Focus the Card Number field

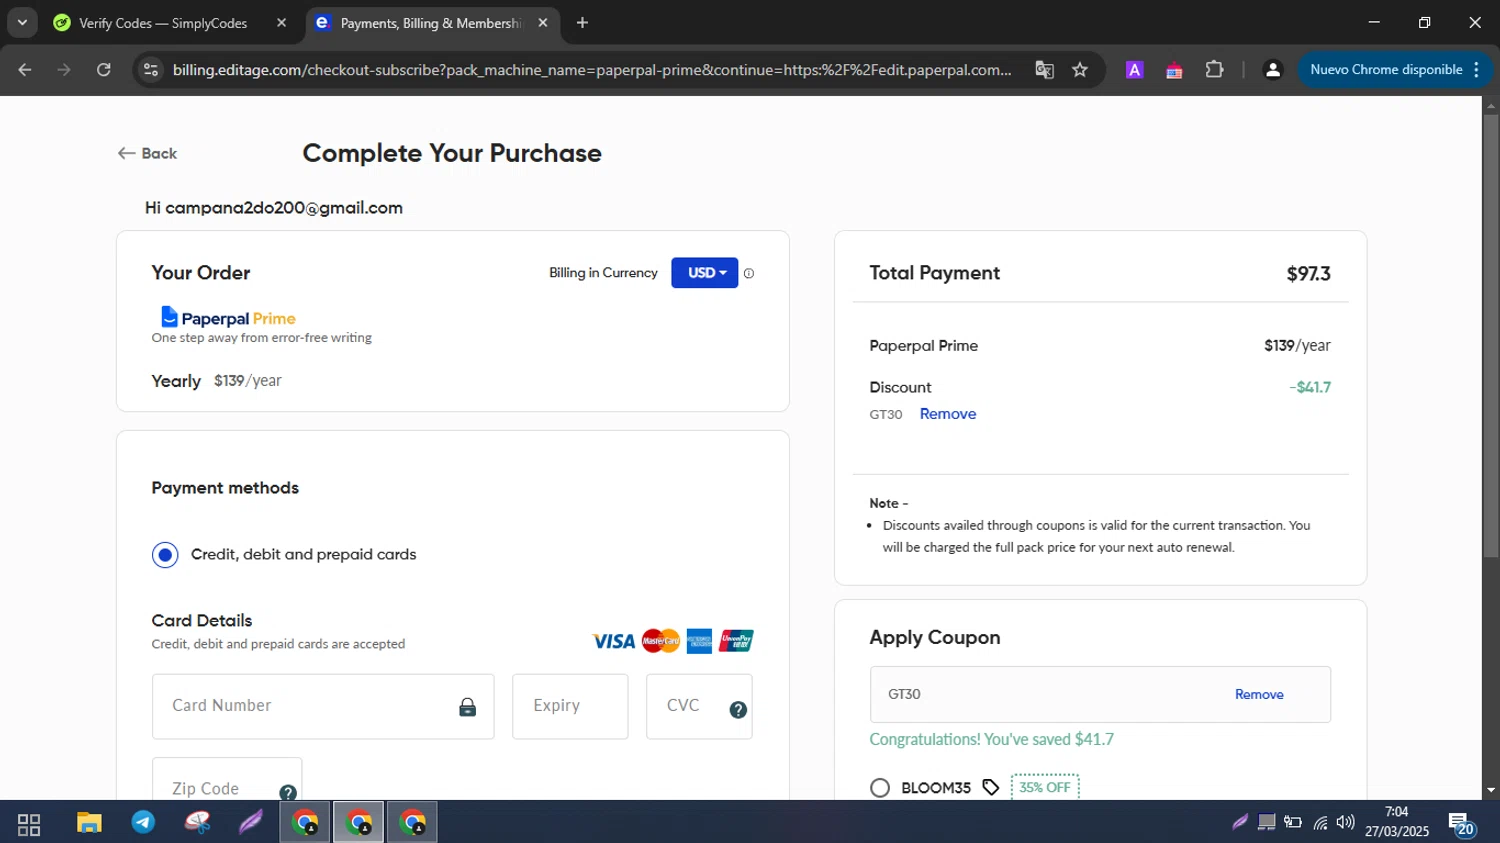[x=323, y=707]
